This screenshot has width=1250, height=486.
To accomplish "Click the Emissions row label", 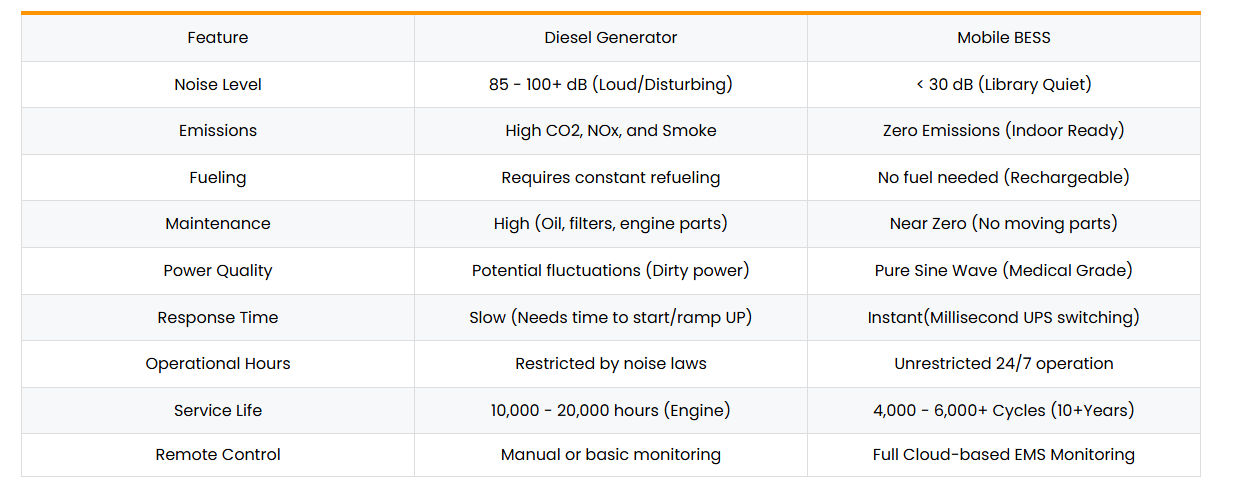I will coord(218,131).
